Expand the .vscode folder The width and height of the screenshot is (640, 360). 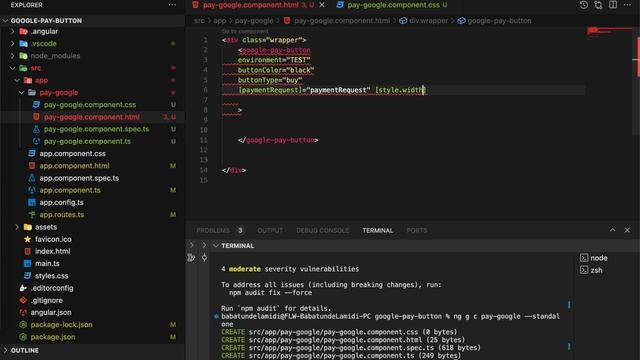click(13, 43)
